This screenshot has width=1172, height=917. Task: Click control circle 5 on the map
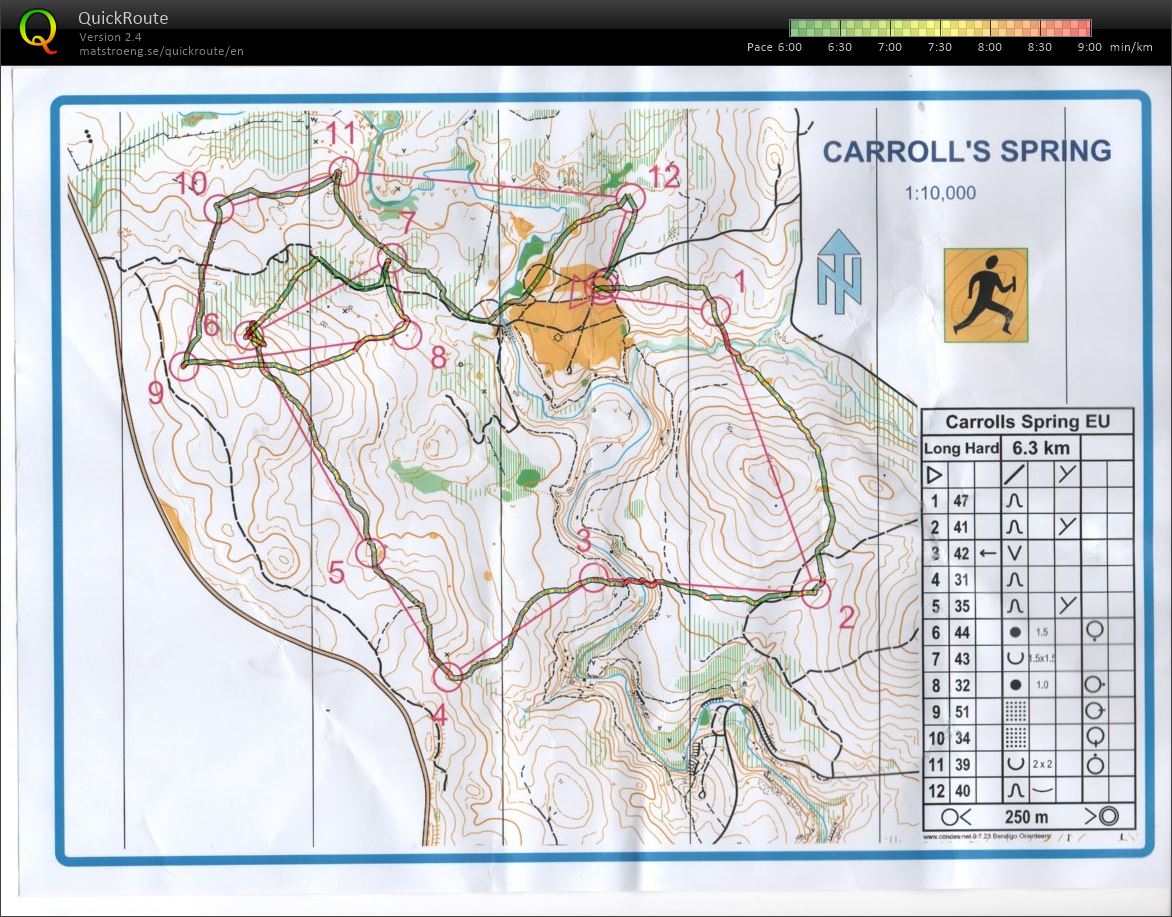[371, 551]
